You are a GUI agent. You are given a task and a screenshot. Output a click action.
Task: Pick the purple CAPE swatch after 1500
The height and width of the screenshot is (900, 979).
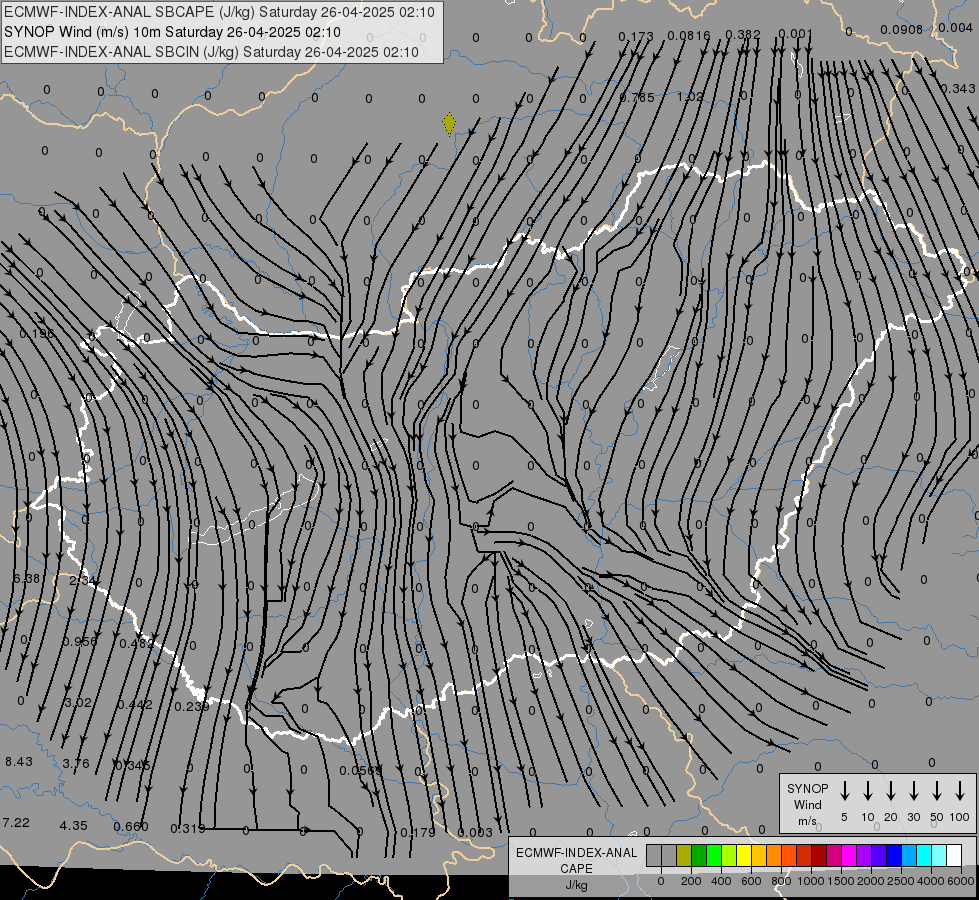point(864,855)
